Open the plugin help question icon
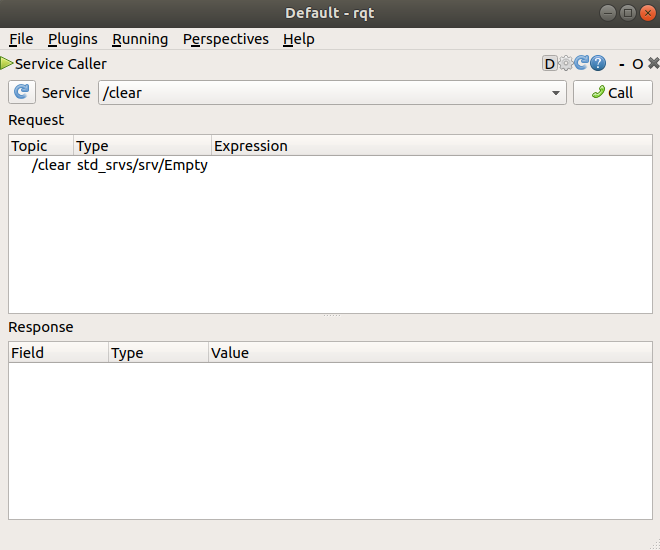The image size is (660, 550). 598,64
